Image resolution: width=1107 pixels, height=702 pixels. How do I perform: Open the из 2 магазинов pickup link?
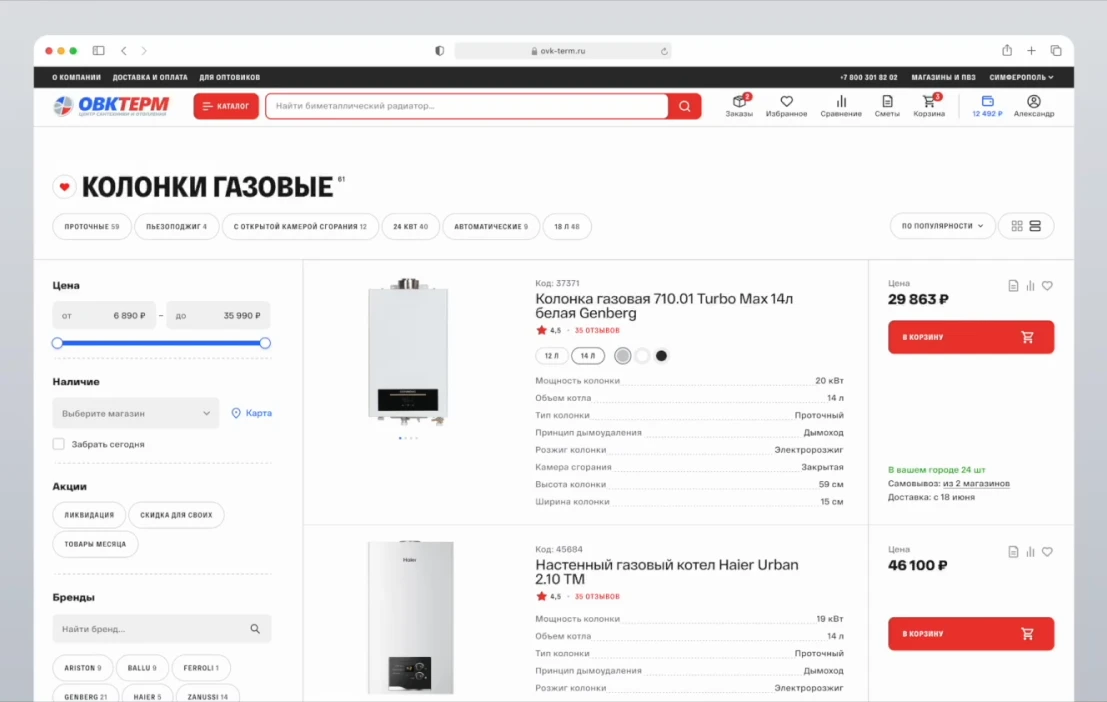(976, 484)
